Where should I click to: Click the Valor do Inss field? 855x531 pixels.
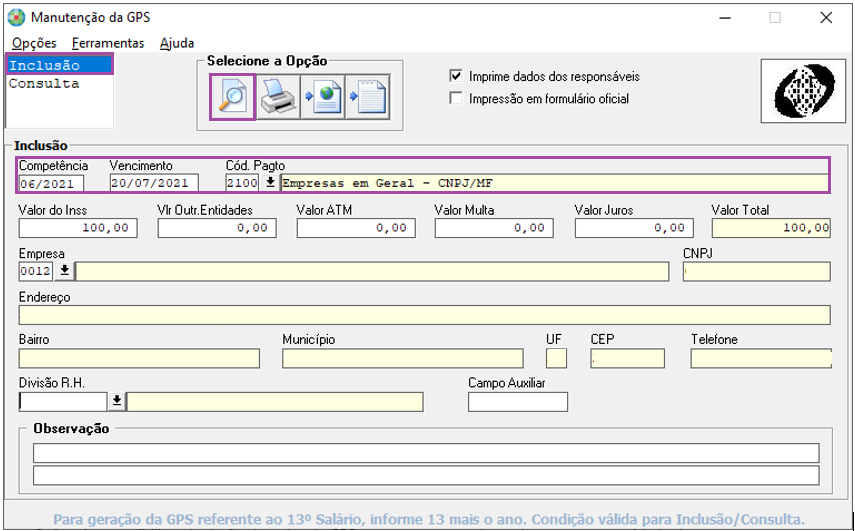78,228
